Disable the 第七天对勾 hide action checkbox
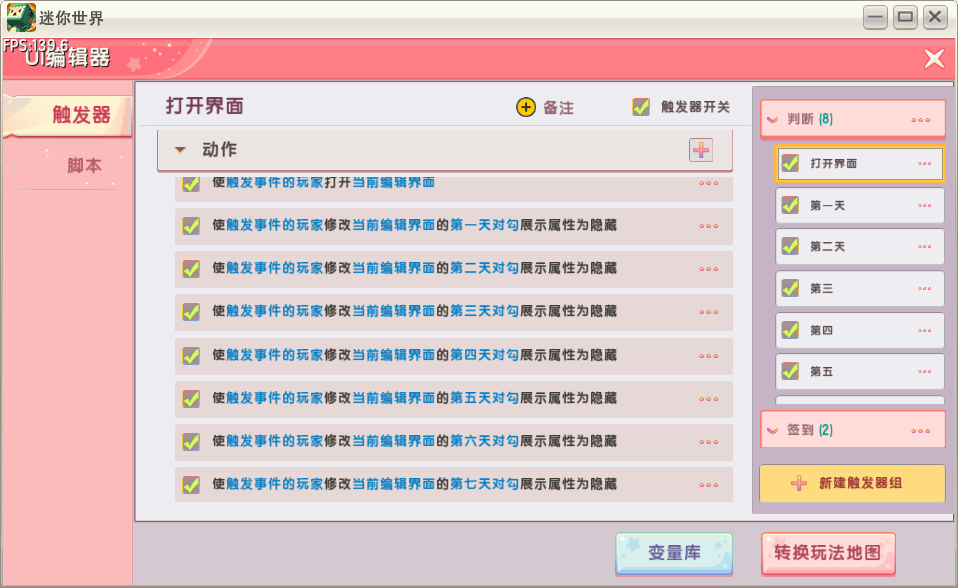This screenshot has height=588, width=958. click(x=191, y=485)
